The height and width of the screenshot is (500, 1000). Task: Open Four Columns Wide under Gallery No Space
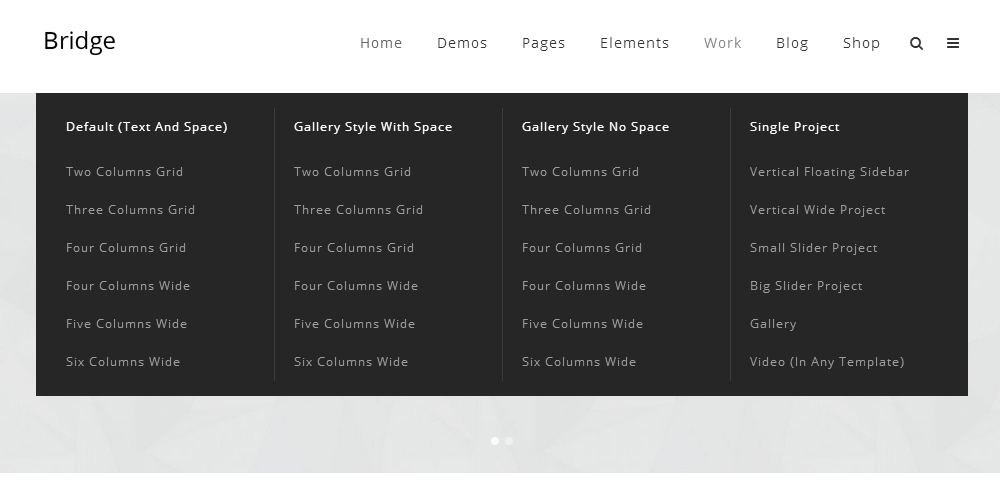coord(584,286)
